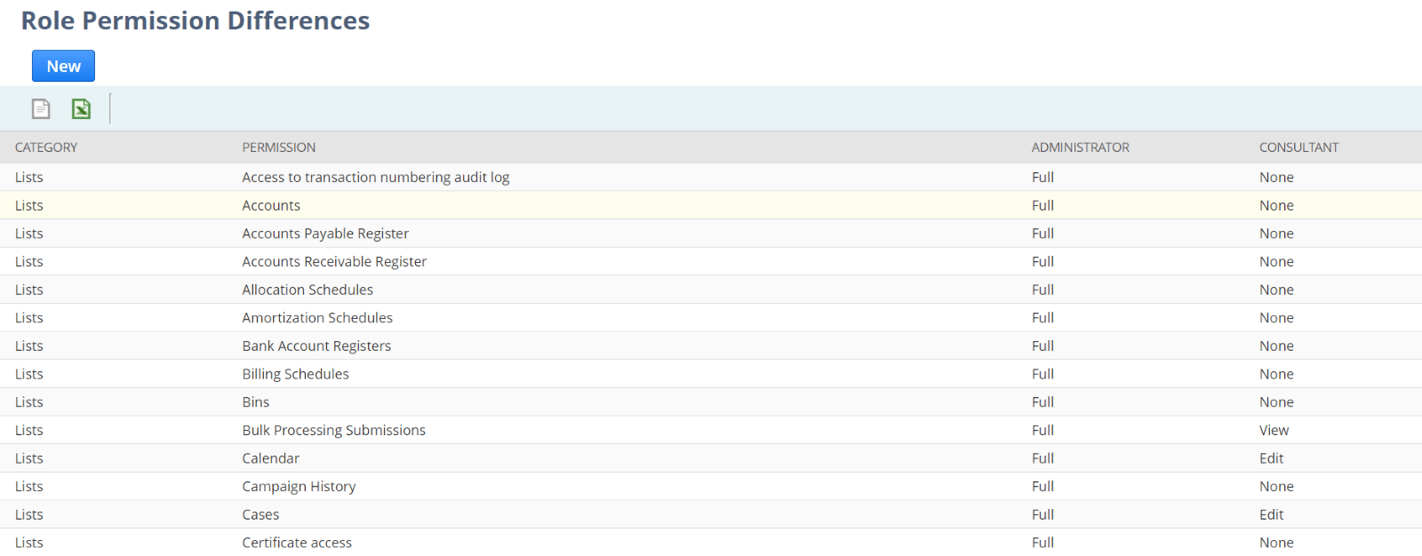Select 'Allocation Schedules' permission
Screen dimensions: 1422x556
307,289
